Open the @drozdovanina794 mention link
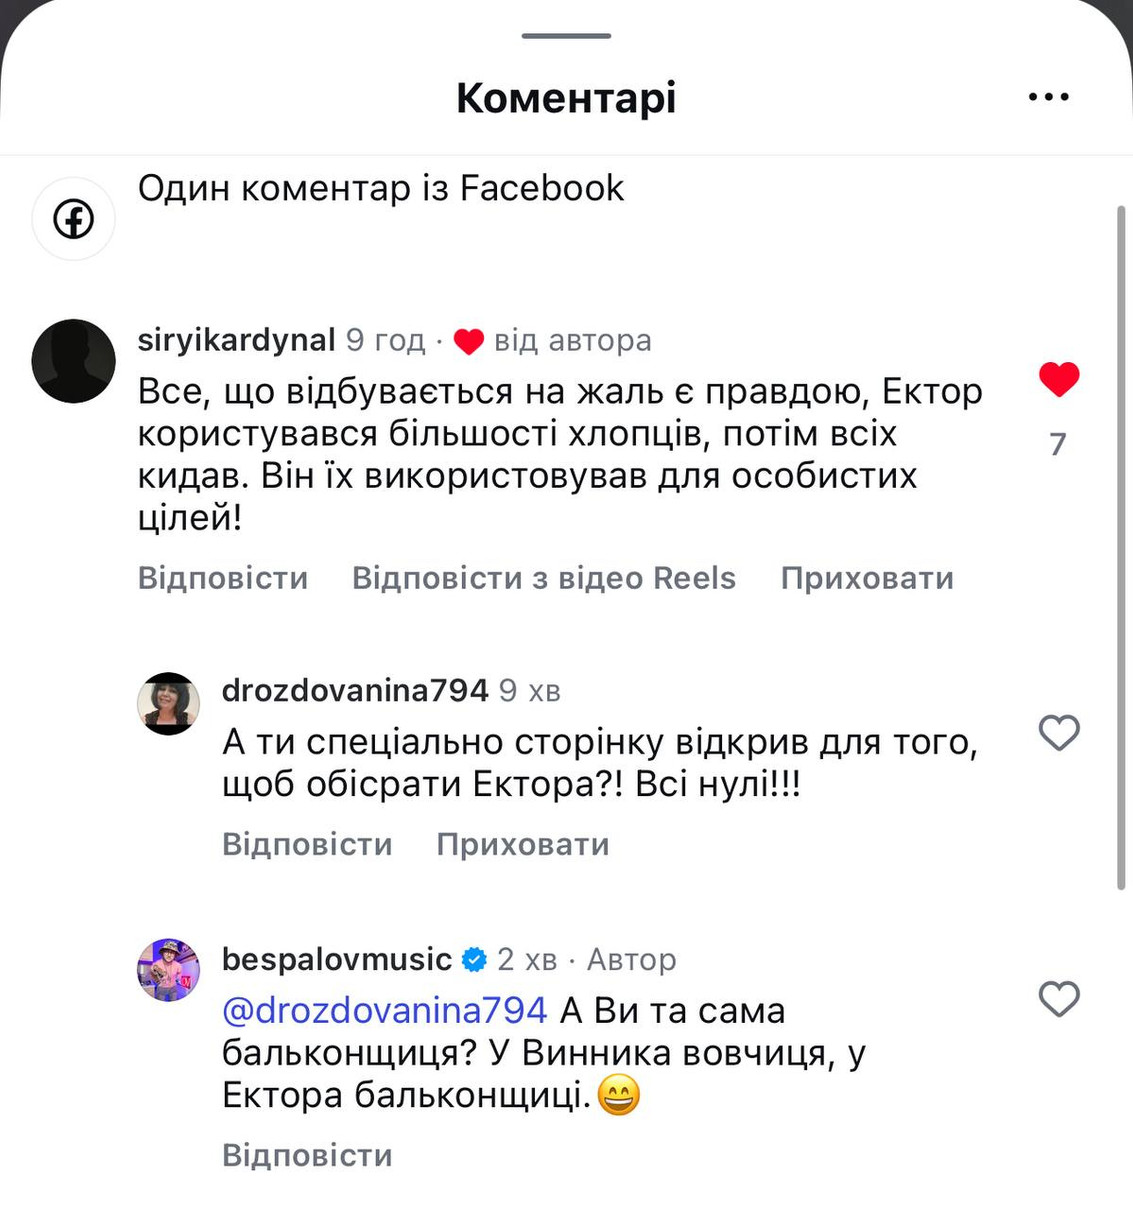Image resolution: width=1133 pixels, height=1210 pixels. coord(381,1010)
